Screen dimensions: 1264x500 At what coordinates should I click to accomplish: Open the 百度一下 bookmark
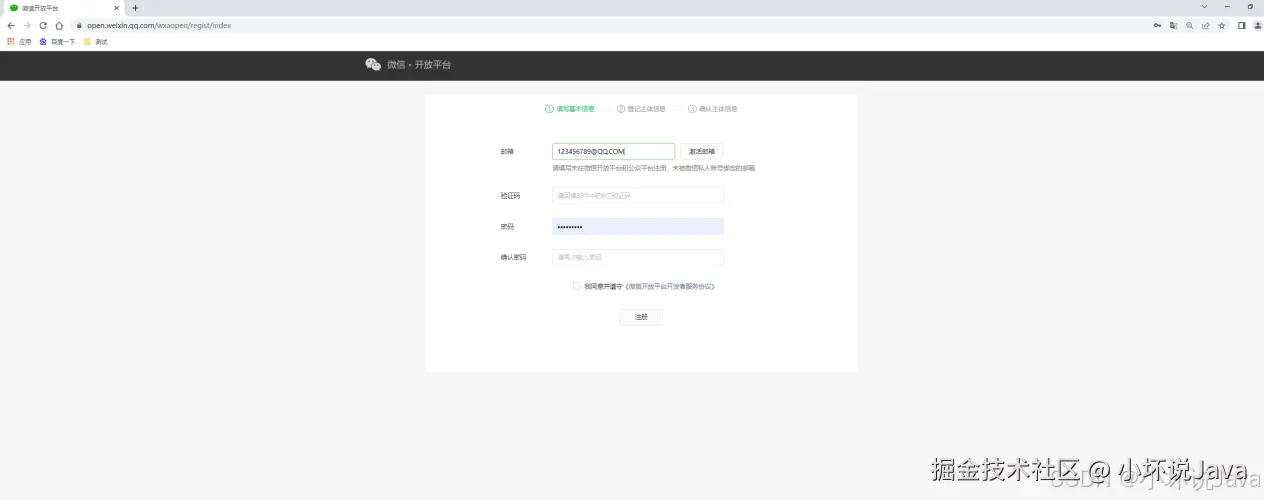(58, 42)
